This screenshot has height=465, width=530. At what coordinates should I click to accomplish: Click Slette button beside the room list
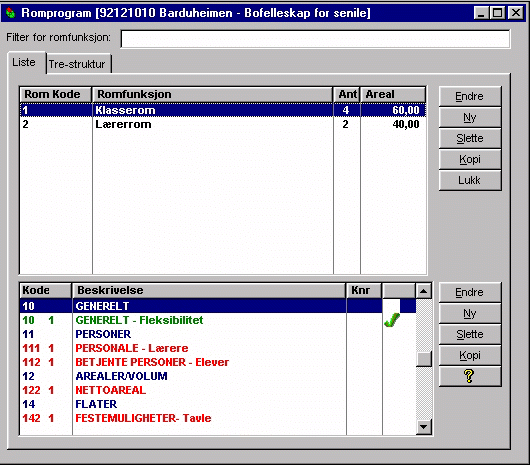[x=469, y=138]
